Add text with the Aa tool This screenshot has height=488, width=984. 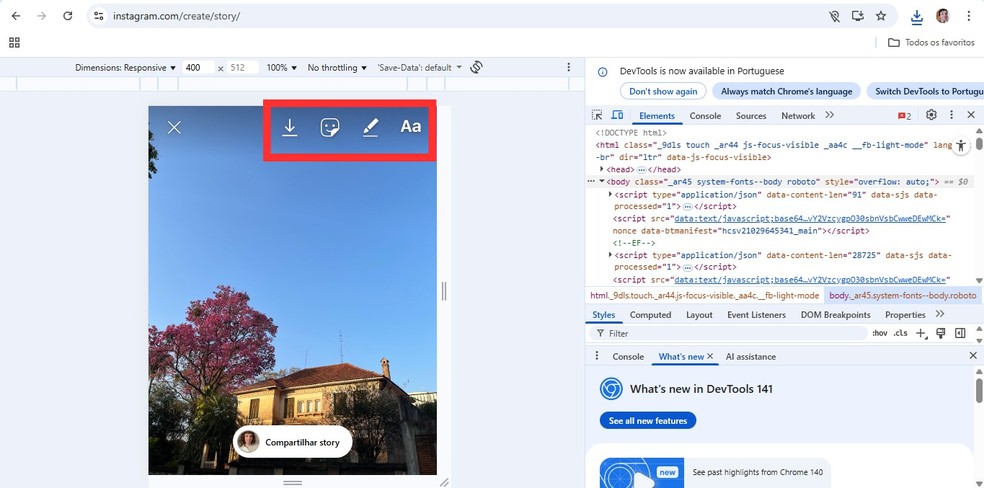pos(411,127)
